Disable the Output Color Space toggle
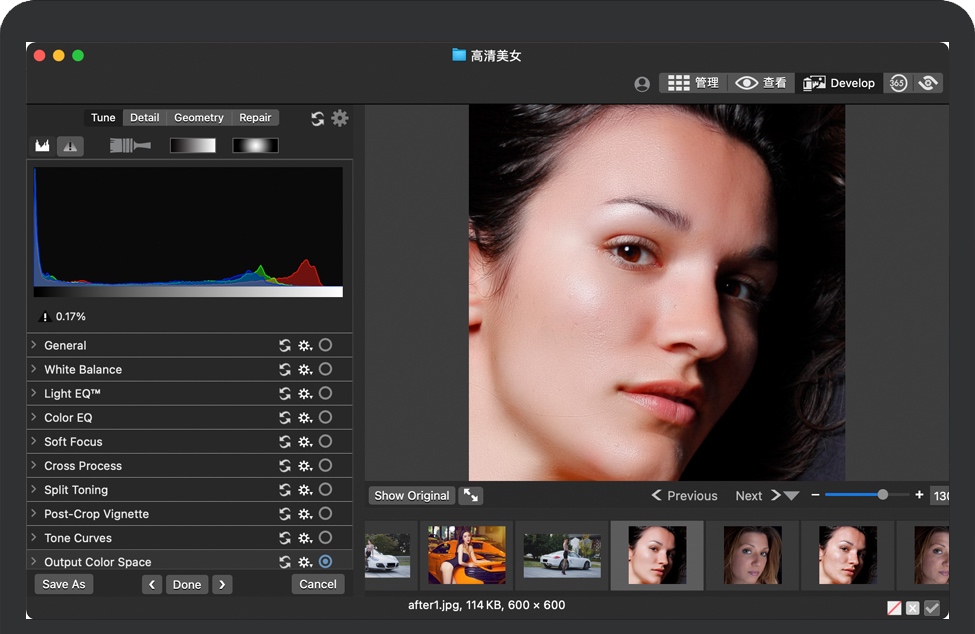 point(325,562)
